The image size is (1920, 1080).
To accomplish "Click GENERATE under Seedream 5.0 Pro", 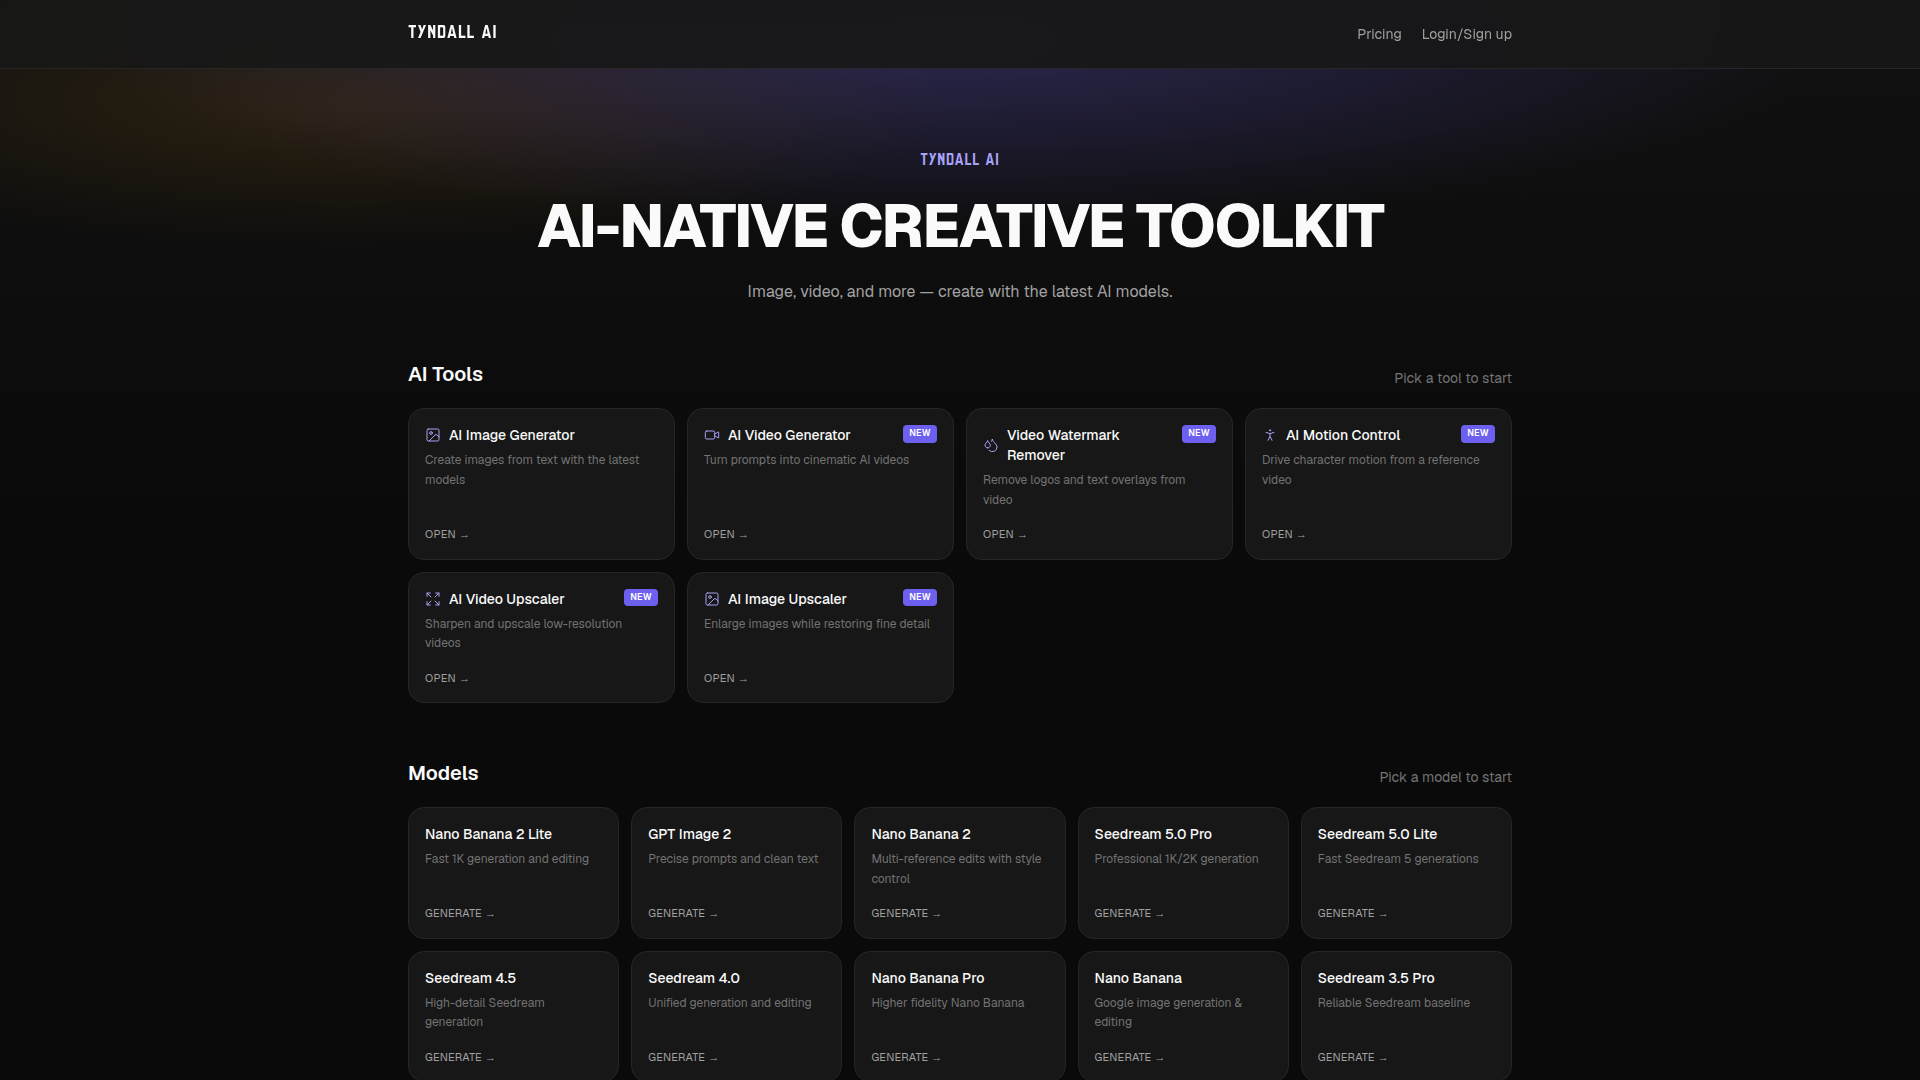I will [1129, 913].
